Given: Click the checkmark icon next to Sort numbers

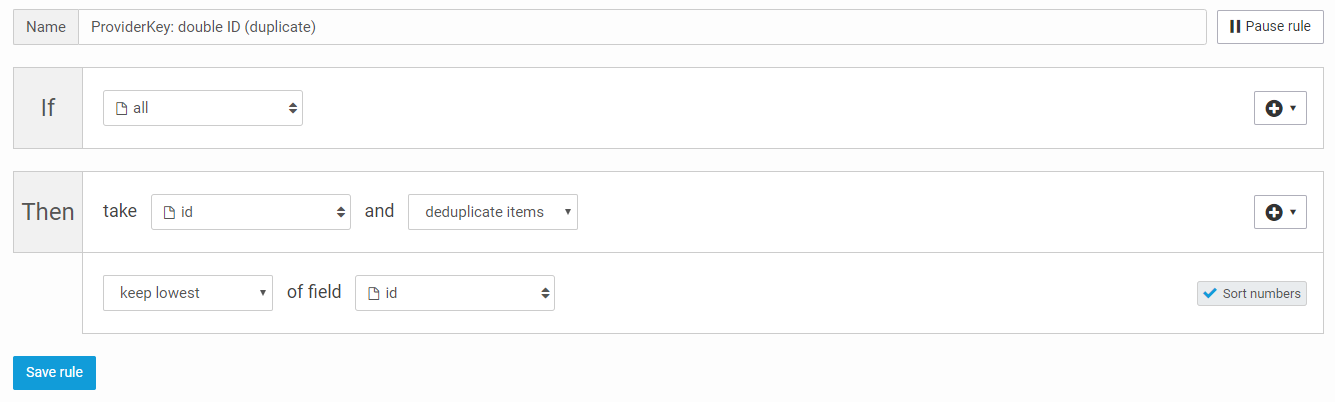Looking at the screenshot, I should 1210,294.
